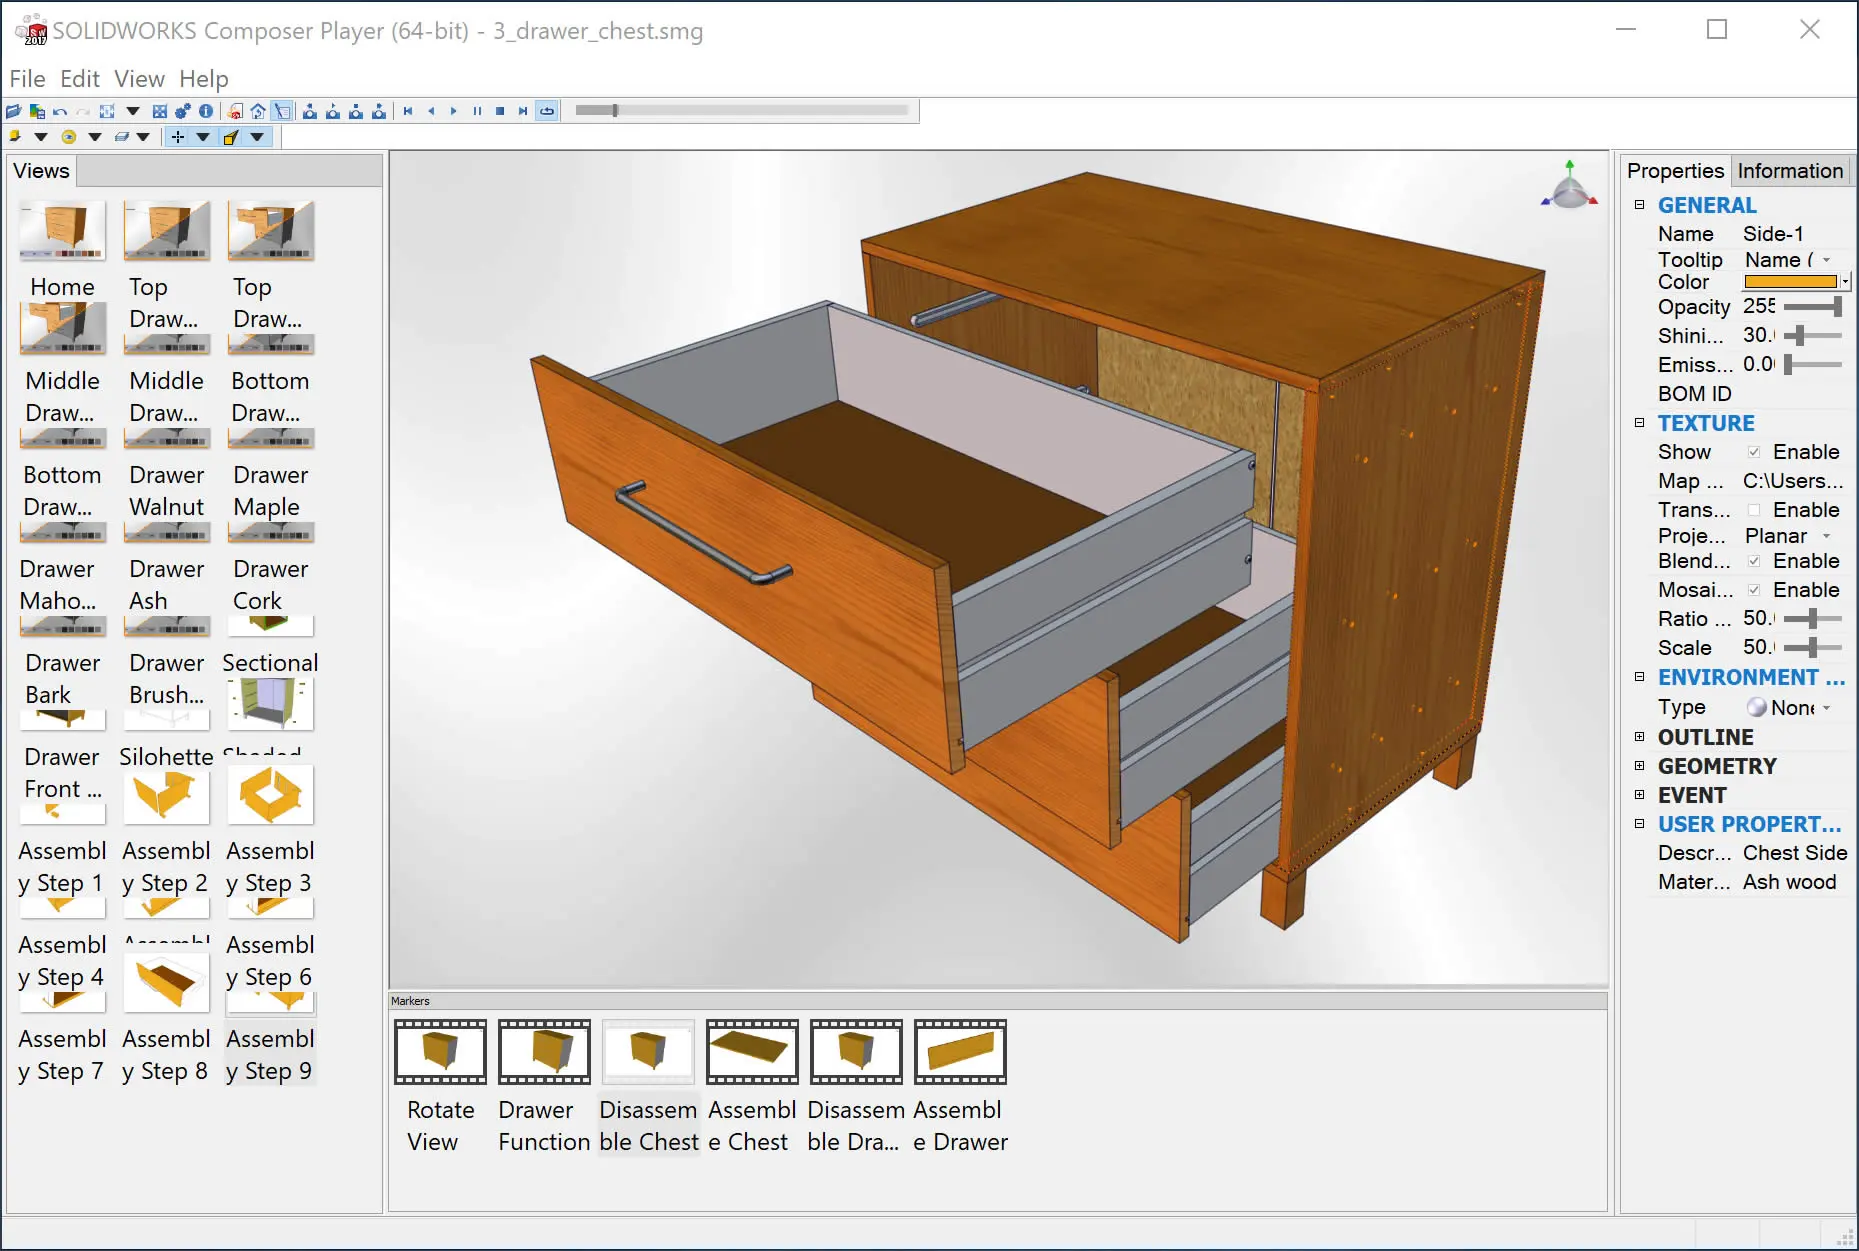
Task: Pause the animation playback
Action: [x=477, y=111]
